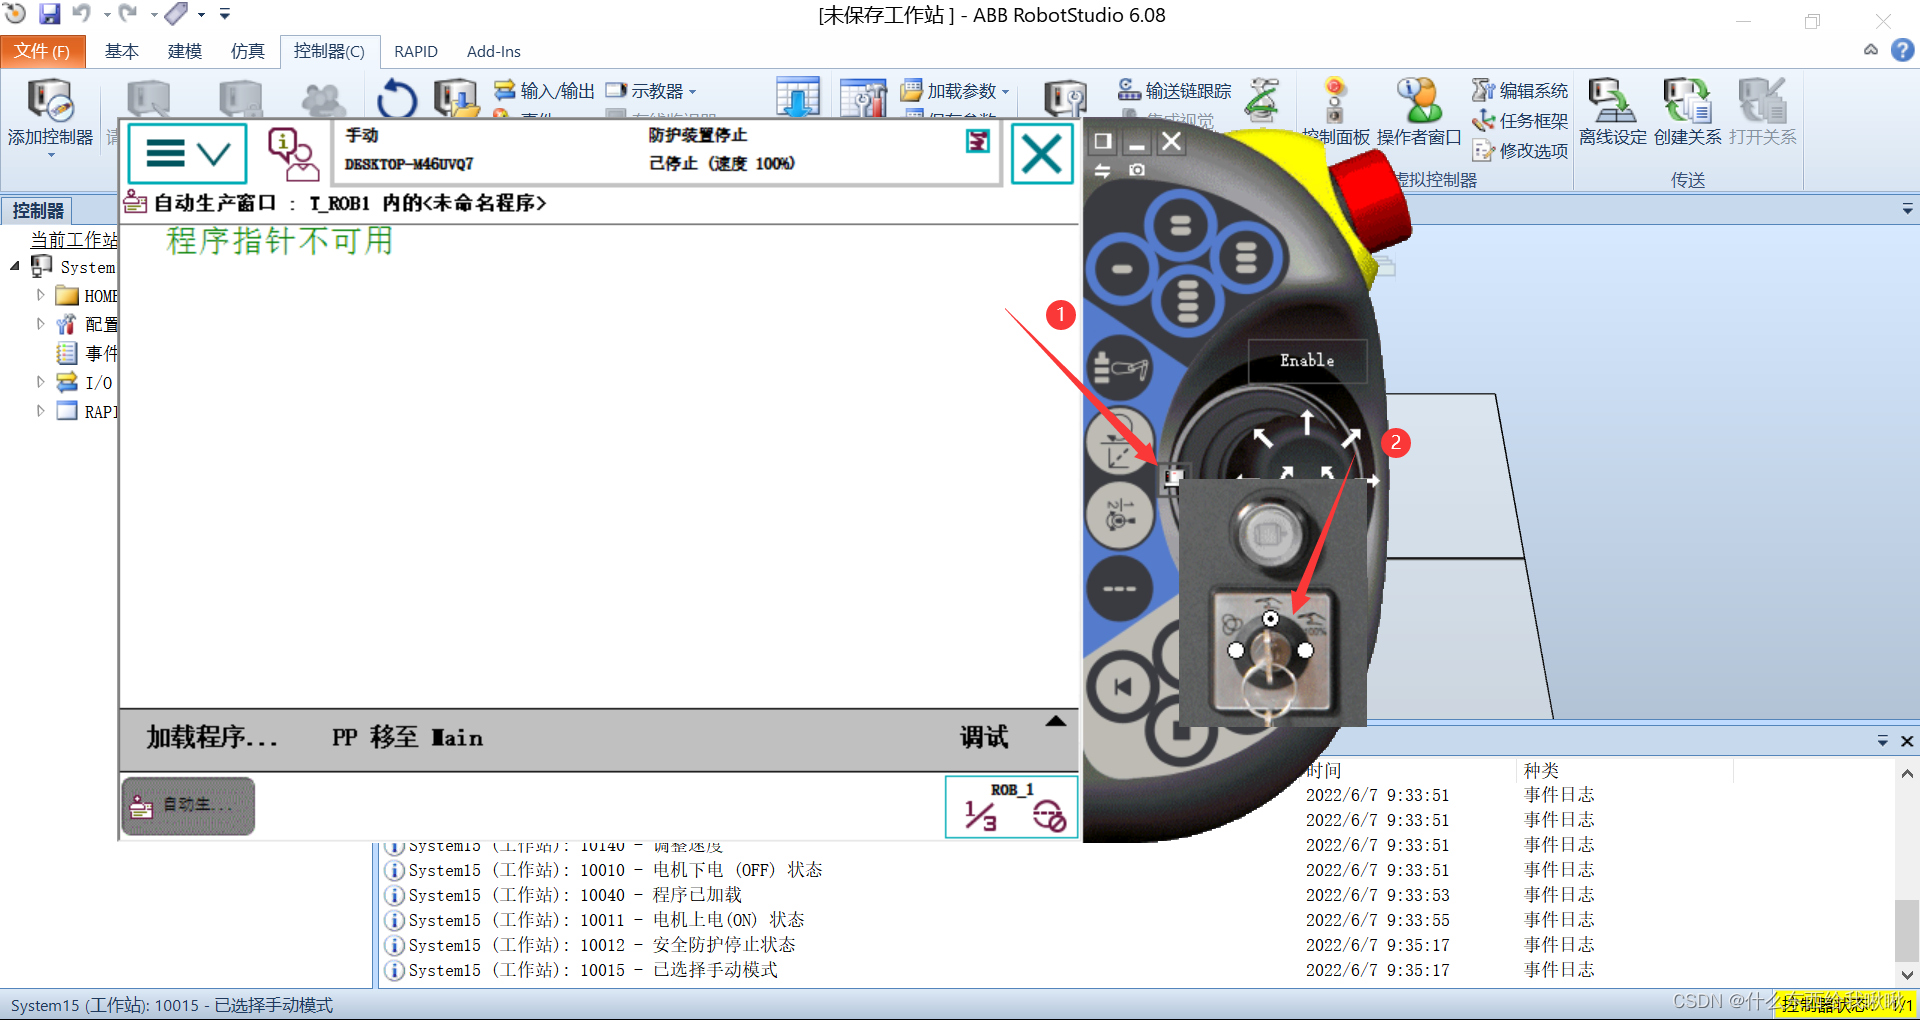Click the Enable device button

coord(1307,361)
